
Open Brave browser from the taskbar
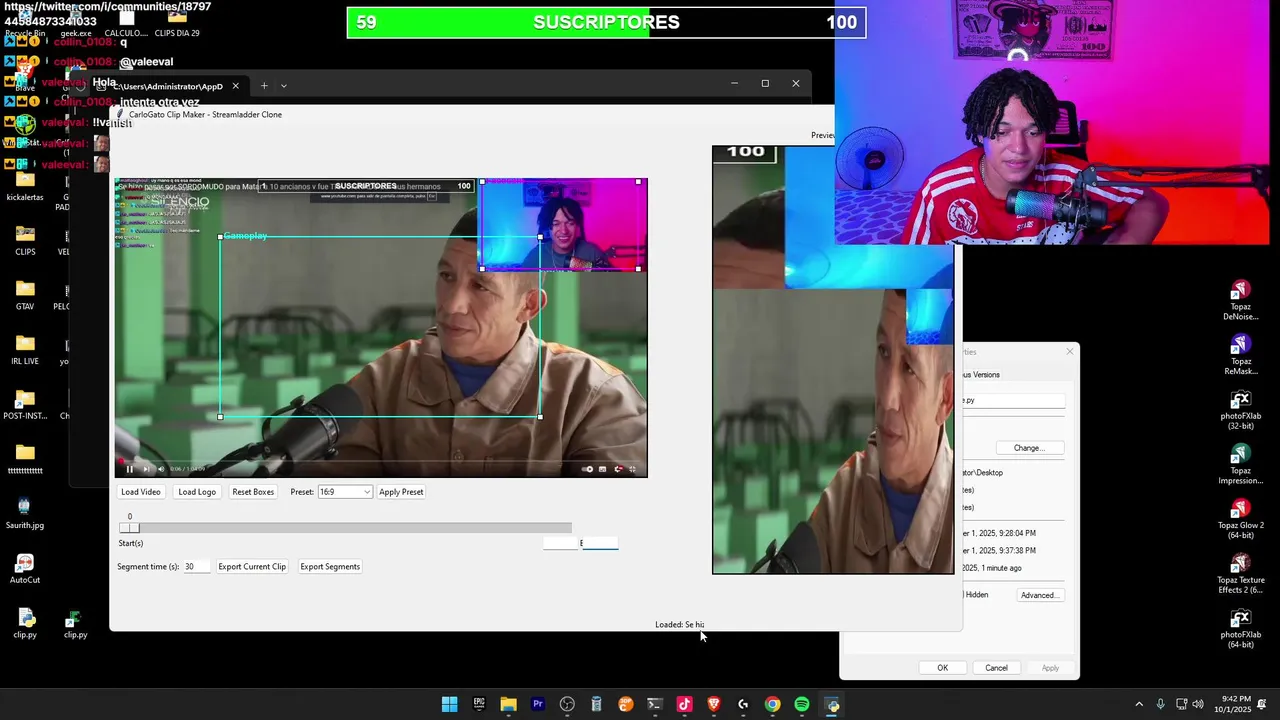point(714,704)
